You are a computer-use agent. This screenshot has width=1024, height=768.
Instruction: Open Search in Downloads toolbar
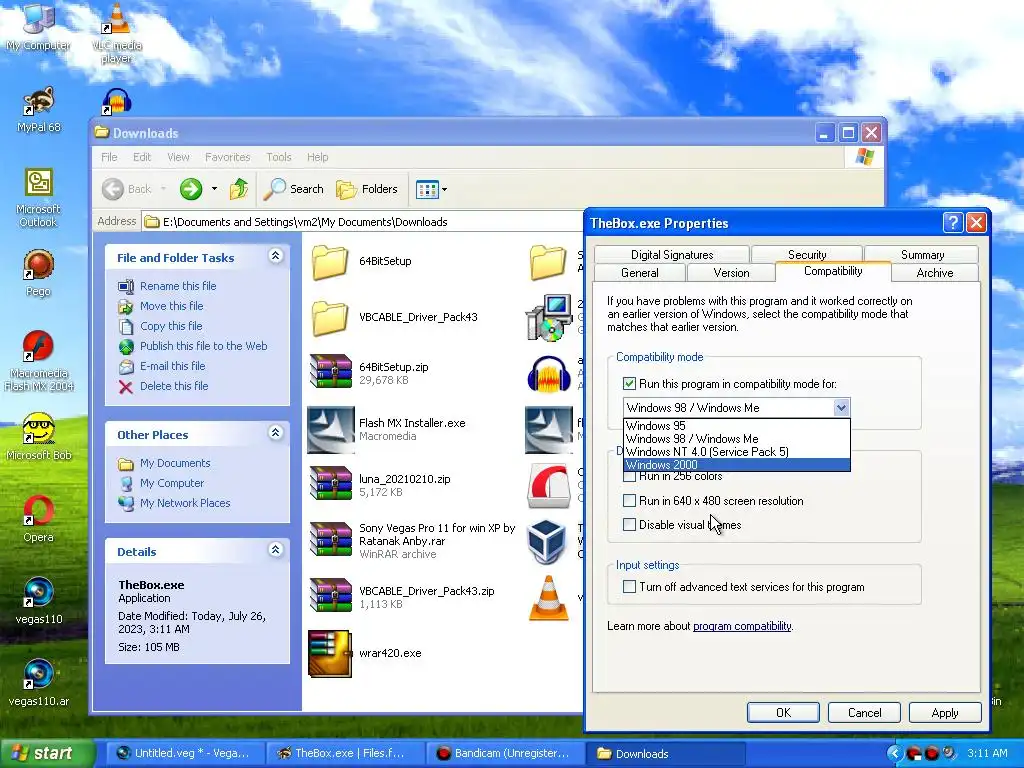[x=293, y=189]
